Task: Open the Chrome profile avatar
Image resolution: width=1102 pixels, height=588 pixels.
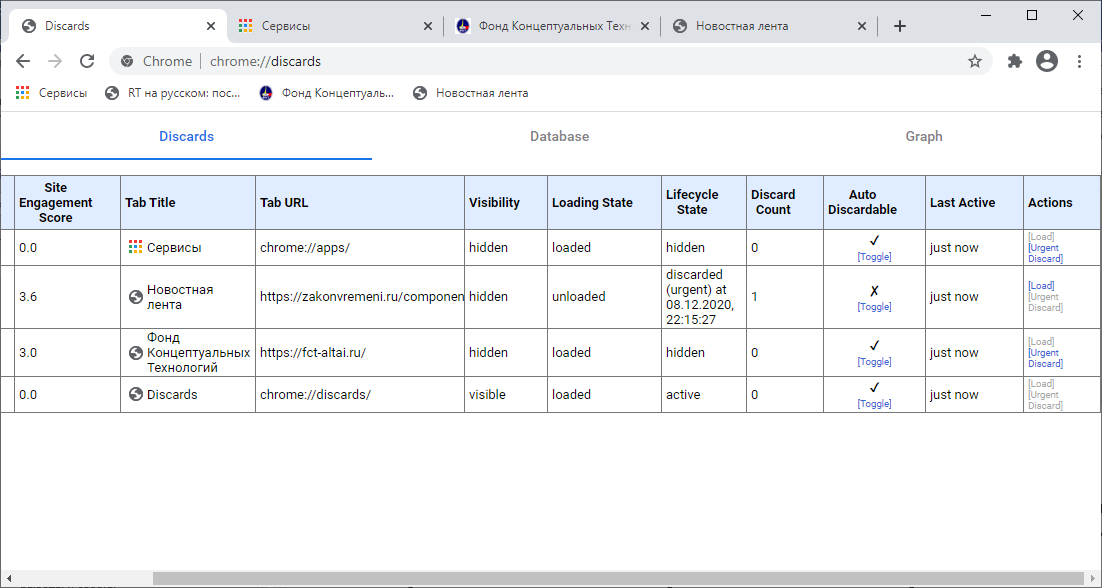Action: point(1047,61)
